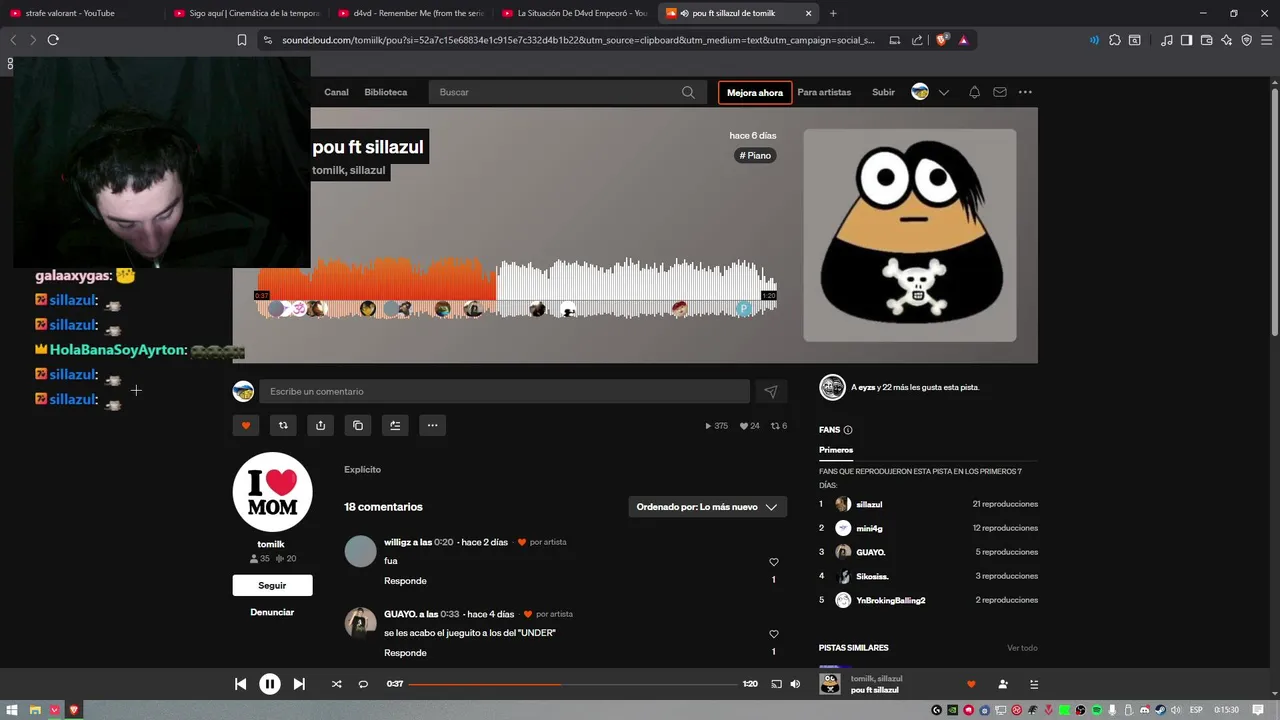Open the header more options dots
This screenshot has width=1280, height=720.
pos(1025,92)
